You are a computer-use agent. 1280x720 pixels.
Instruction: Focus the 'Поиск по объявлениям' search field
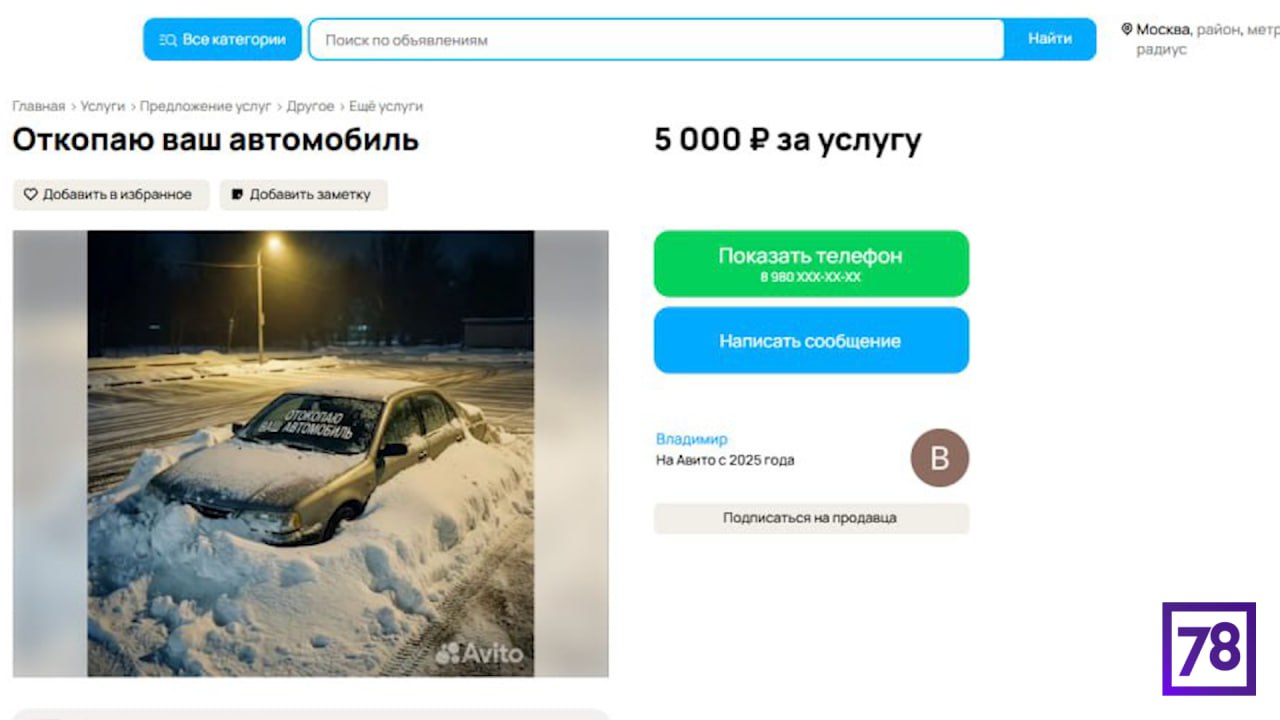tap(656, 40)
